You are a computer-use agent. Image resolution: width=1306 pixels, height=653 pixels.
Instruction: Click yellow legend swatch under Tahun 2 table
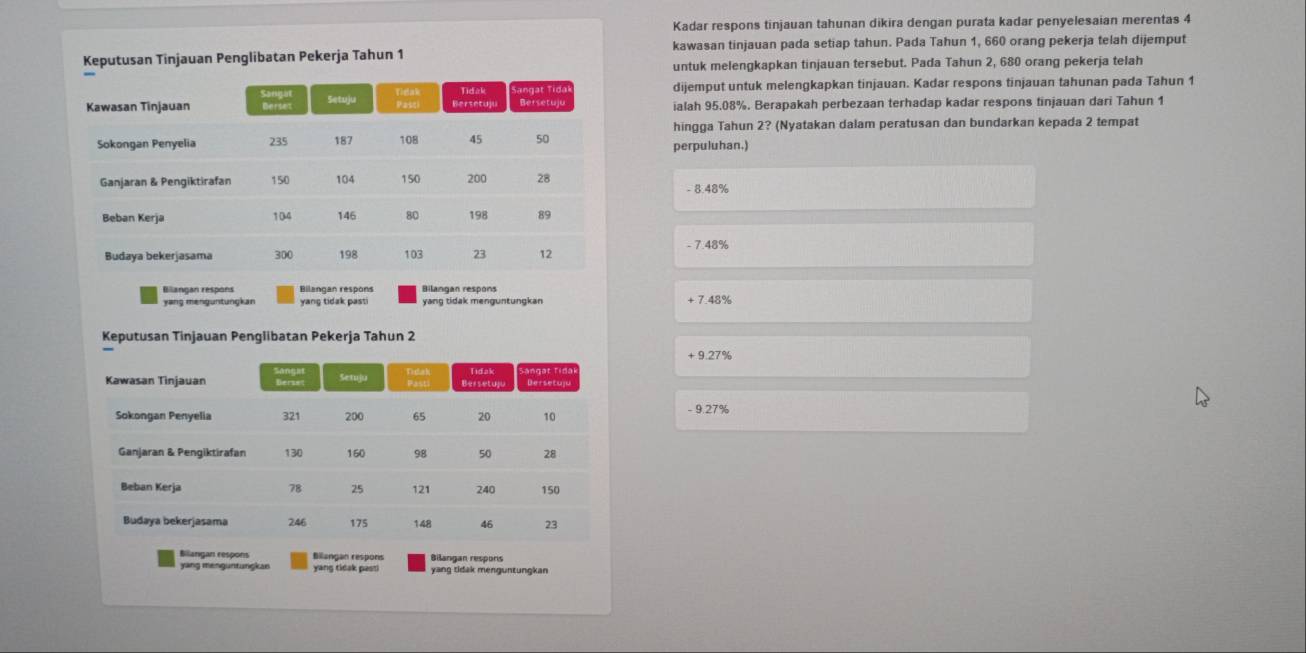point(299,560)
